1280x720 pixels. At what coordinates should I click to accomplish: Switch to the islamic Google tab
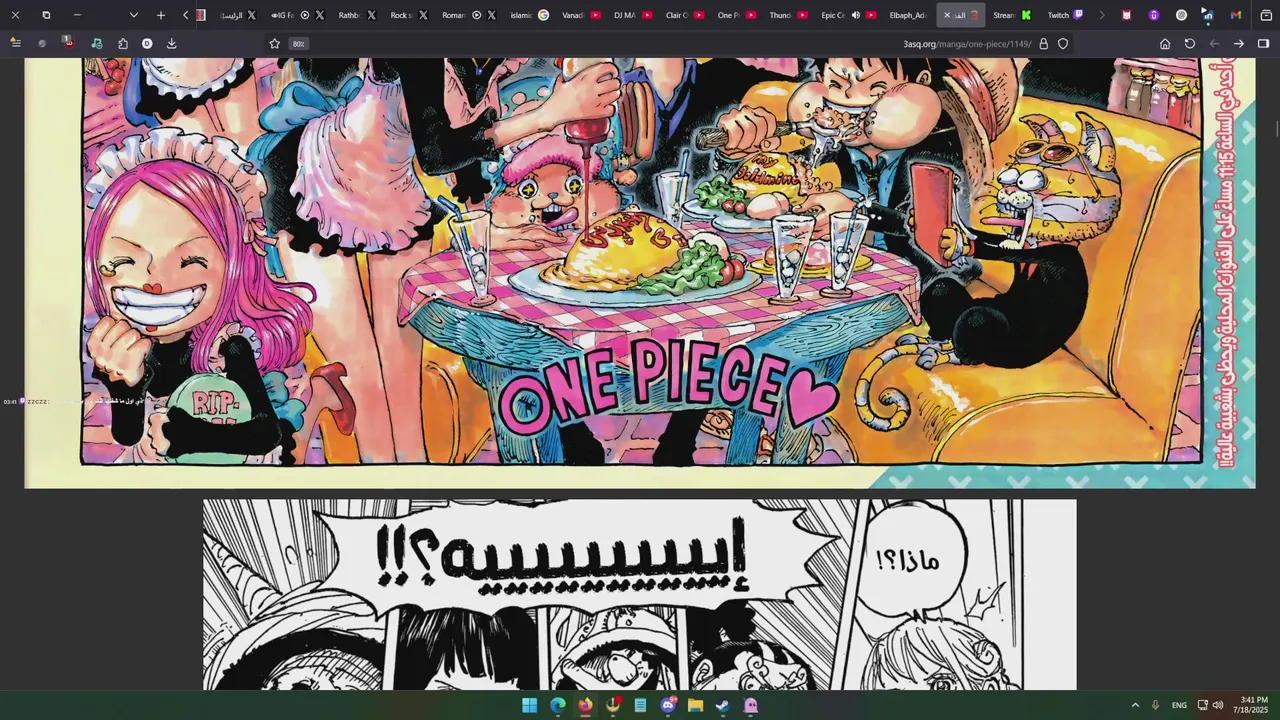[529, 15]
